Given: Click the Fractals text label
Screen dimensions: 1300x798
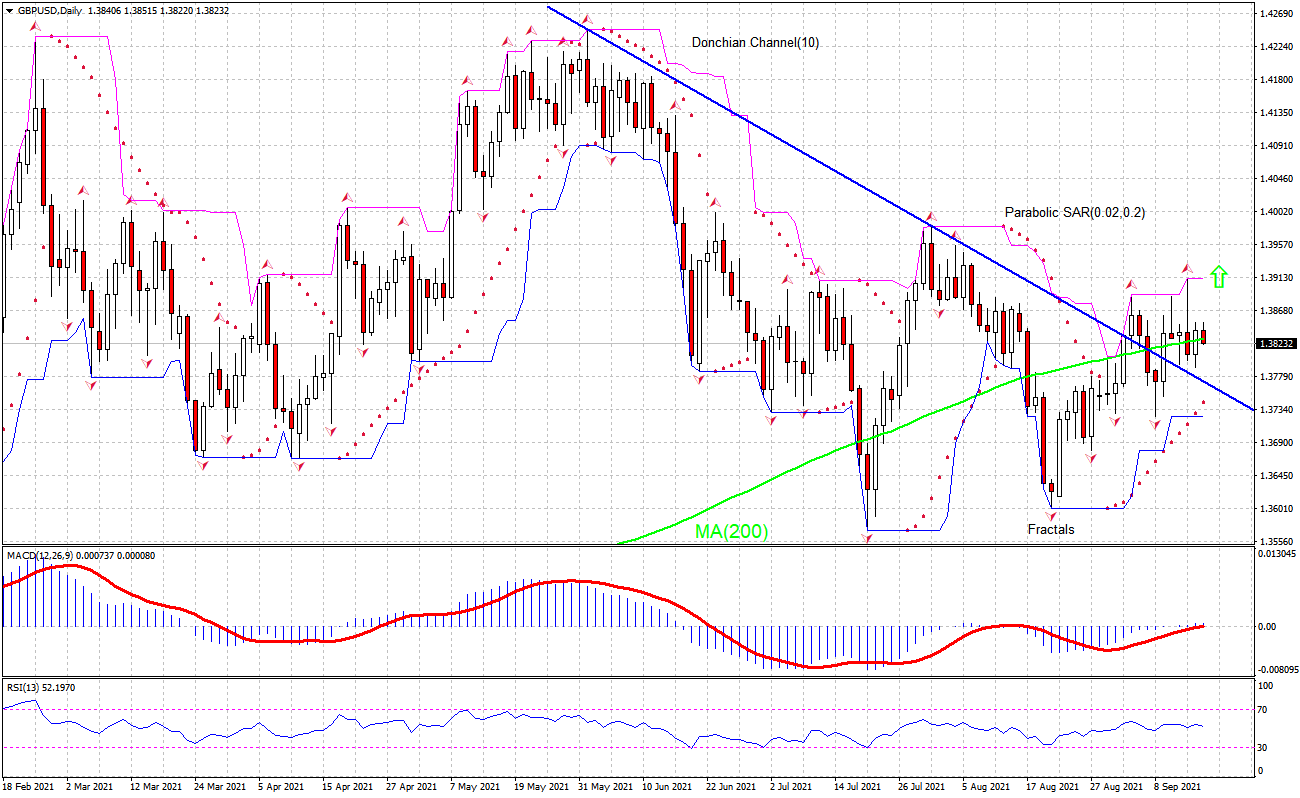Looking at the screenshot, I should click(1051, 529).
